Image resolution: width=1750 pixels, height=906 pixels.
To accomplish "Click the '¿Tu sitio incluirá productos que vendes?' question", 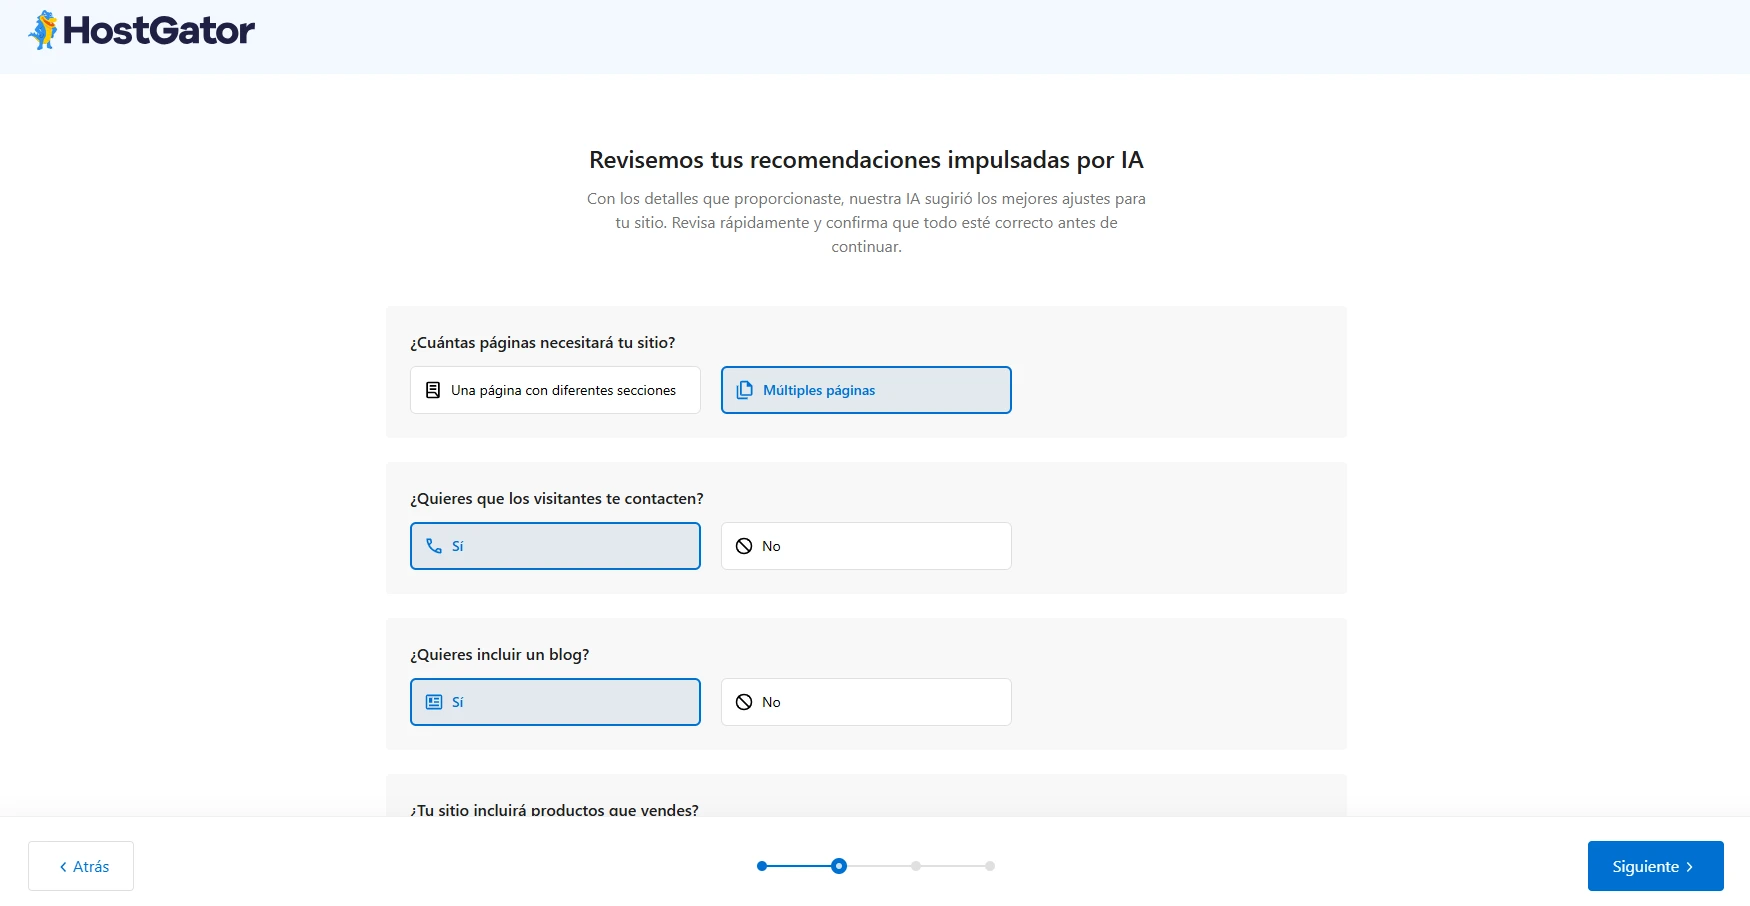I will (x=554, y=809).
